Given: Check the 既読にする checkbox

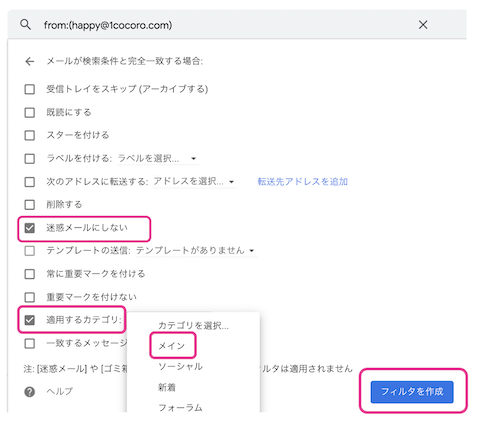Looking at the screenshot, I should pos(30,112).
